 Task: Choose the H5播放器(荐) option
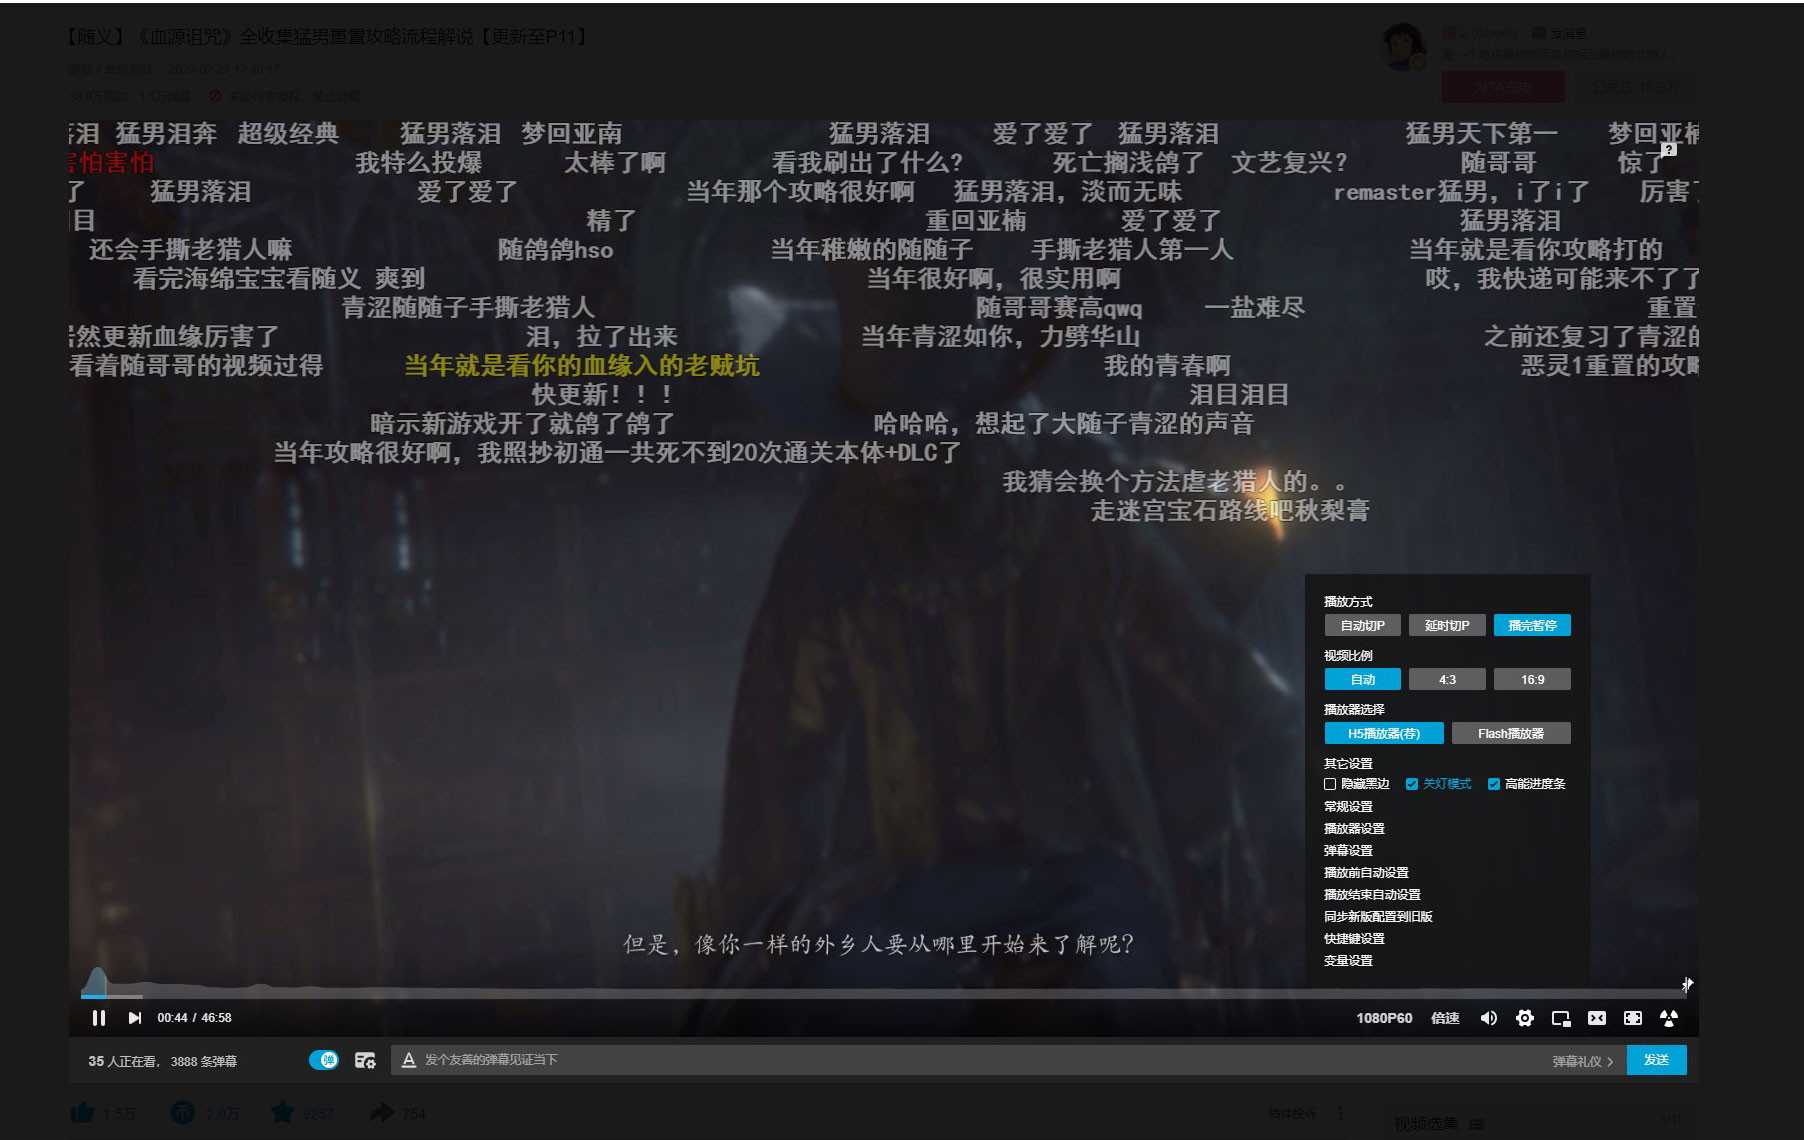(1384, 734)
